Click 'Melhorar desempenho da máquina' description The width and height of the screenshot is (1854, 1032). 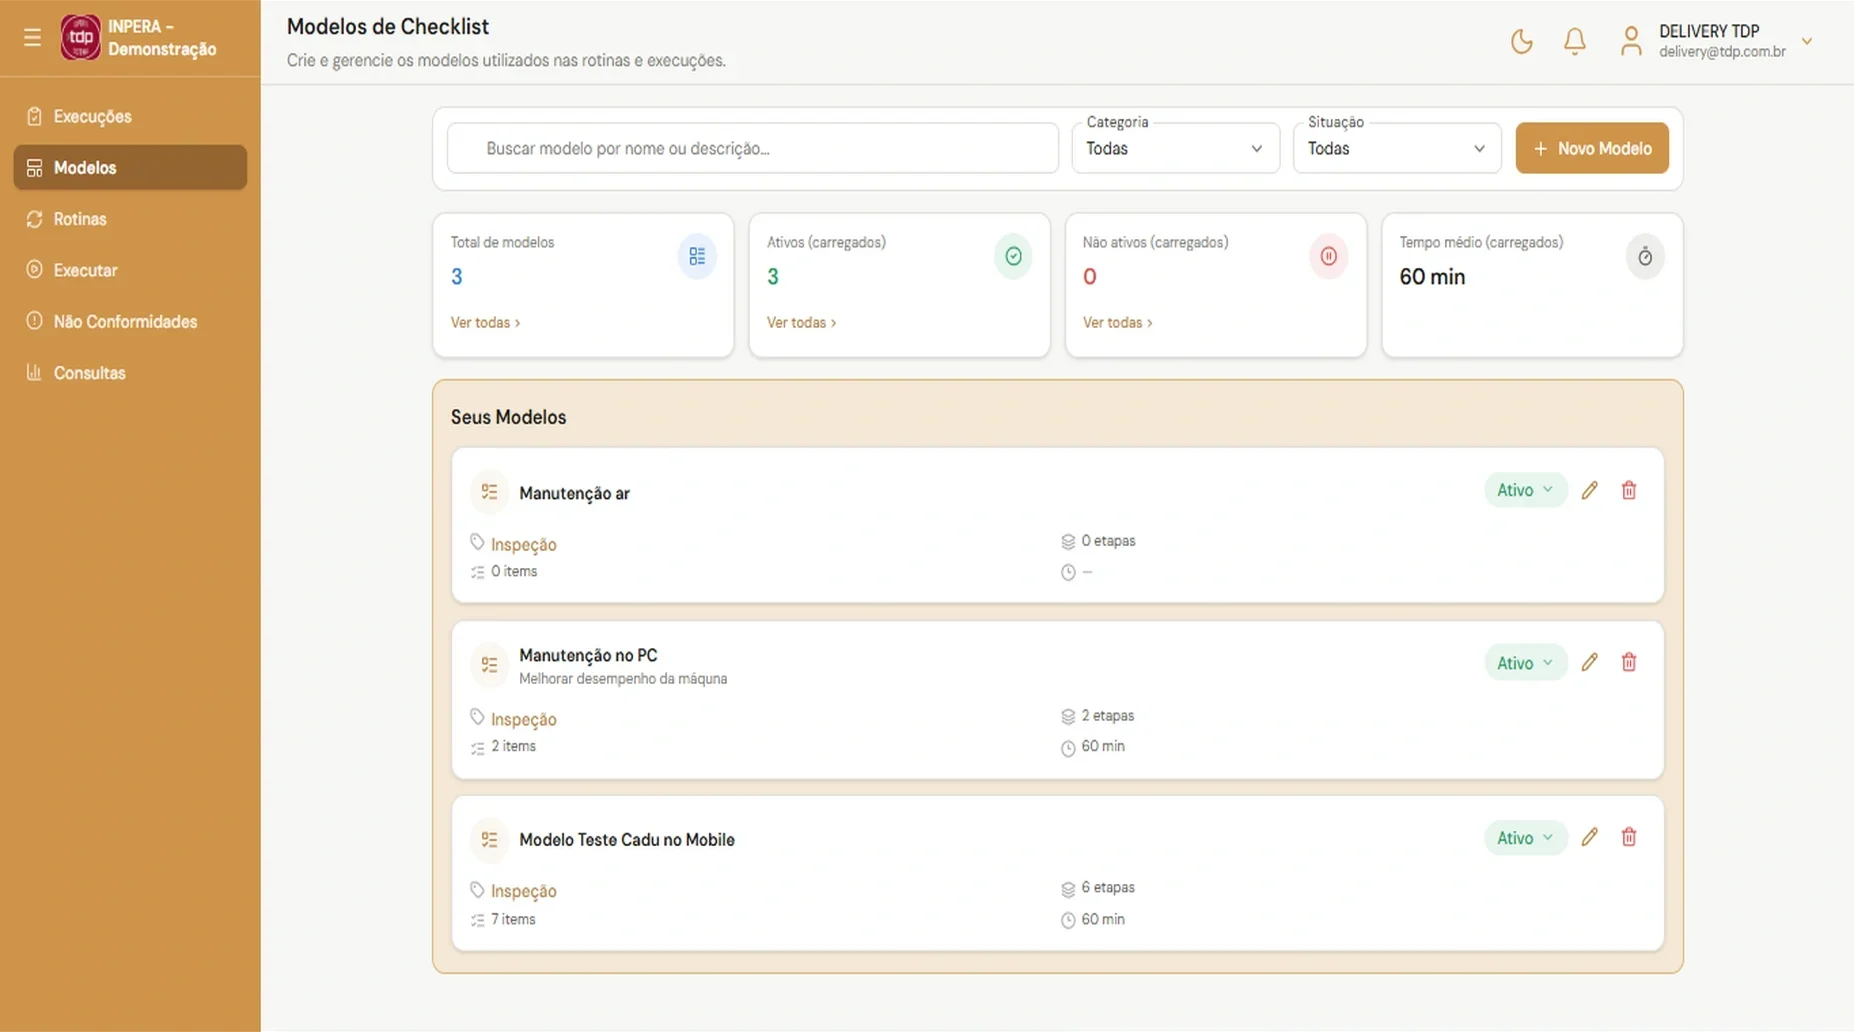[623, 678]
